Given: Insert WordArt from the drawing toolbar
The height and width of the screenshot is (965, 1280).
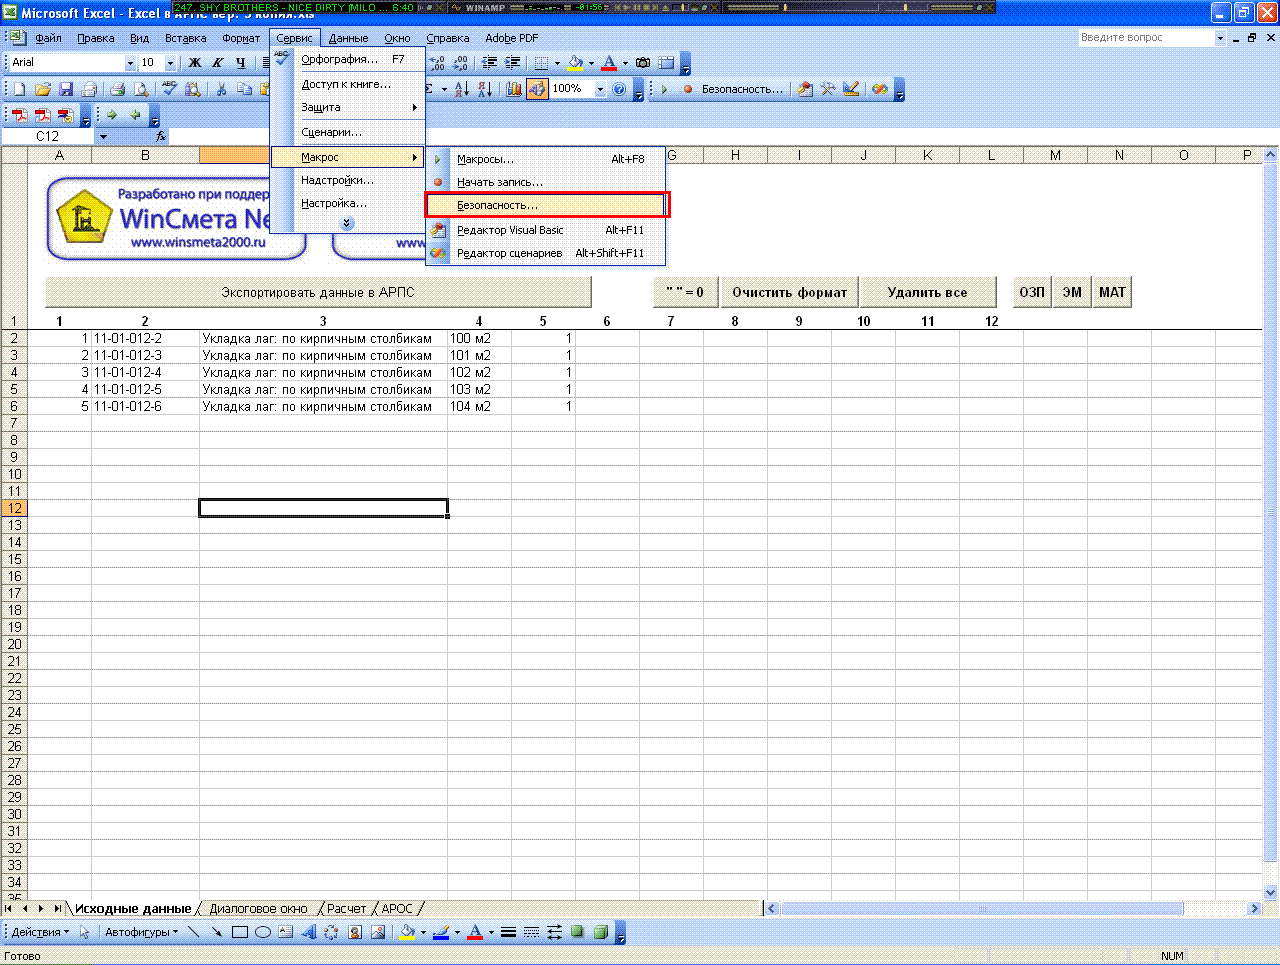Looking at the screenshot, I should pyautogui.click(x=308, y=932).
